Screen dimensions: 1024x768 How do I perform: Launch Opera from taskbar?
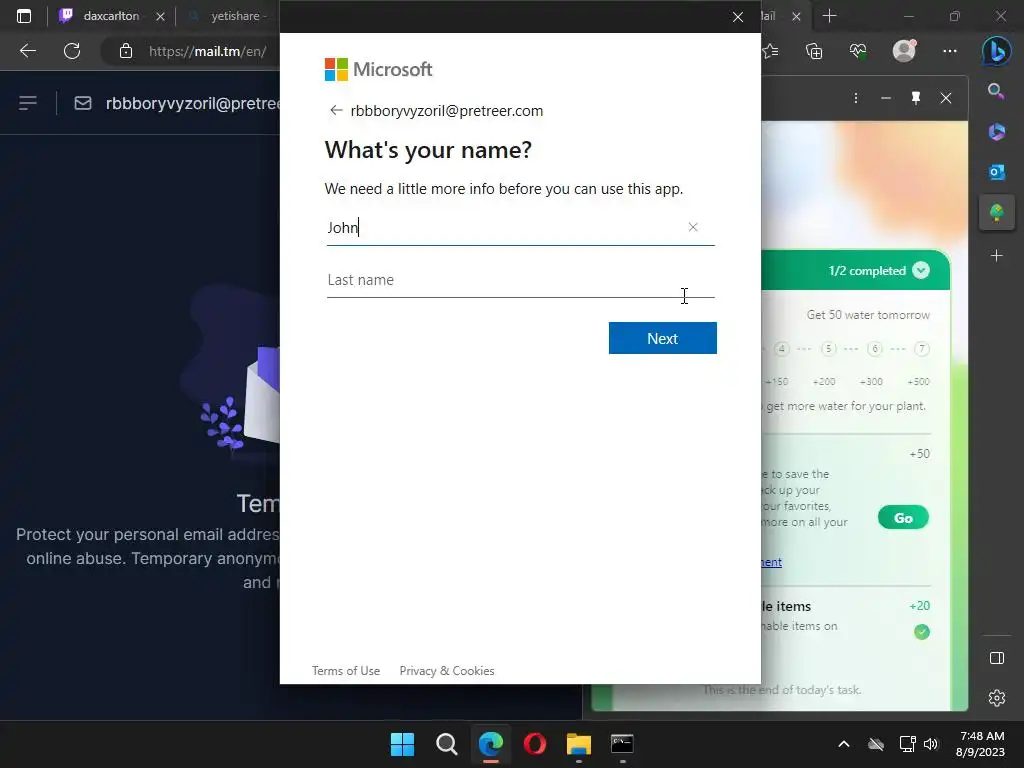point(535,744)
